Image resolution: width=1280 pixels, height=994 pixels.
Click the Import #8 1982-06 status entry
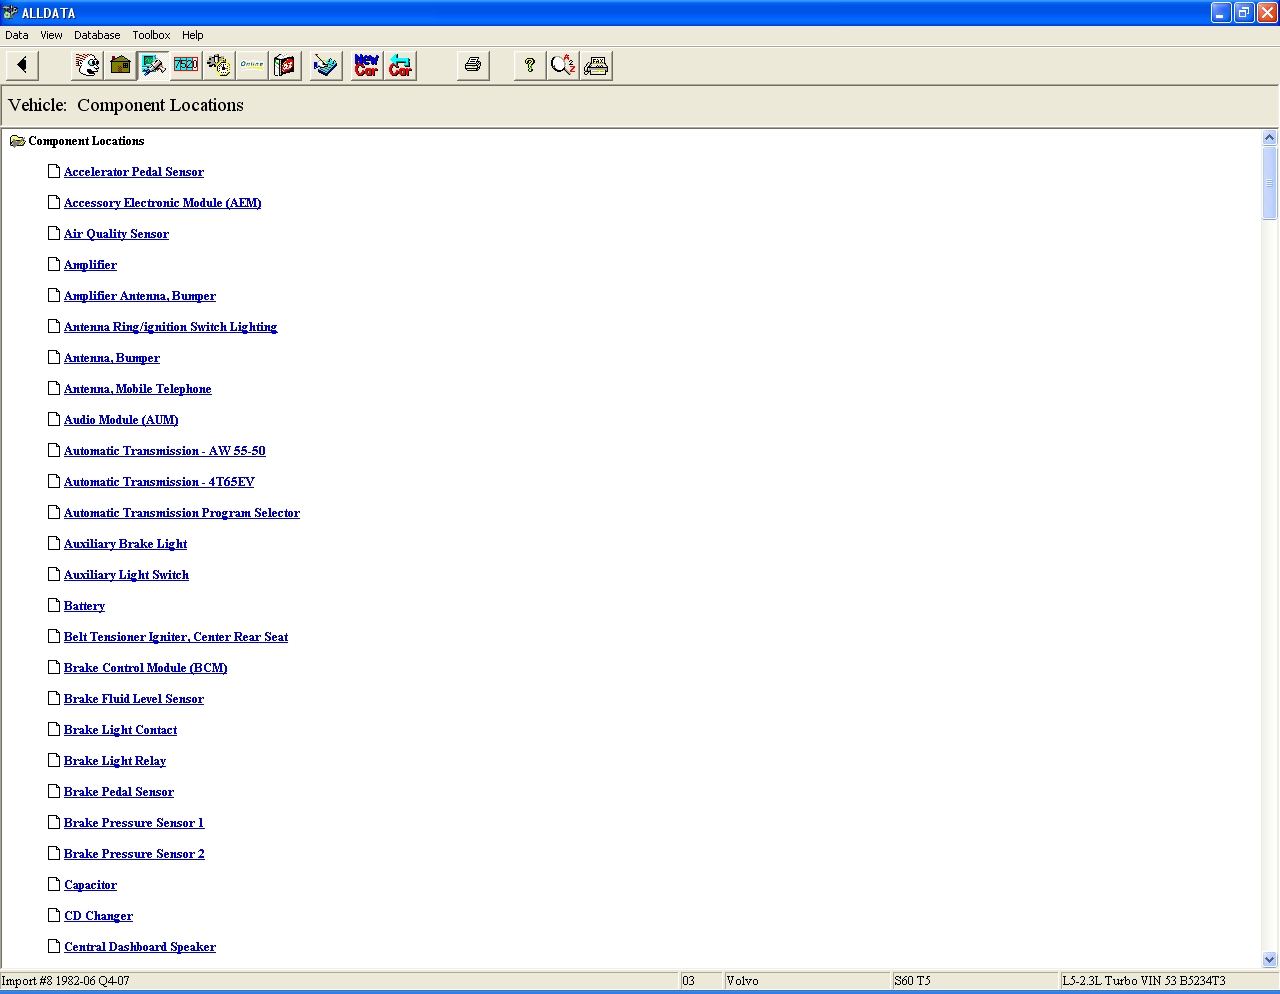click(339, 981)
